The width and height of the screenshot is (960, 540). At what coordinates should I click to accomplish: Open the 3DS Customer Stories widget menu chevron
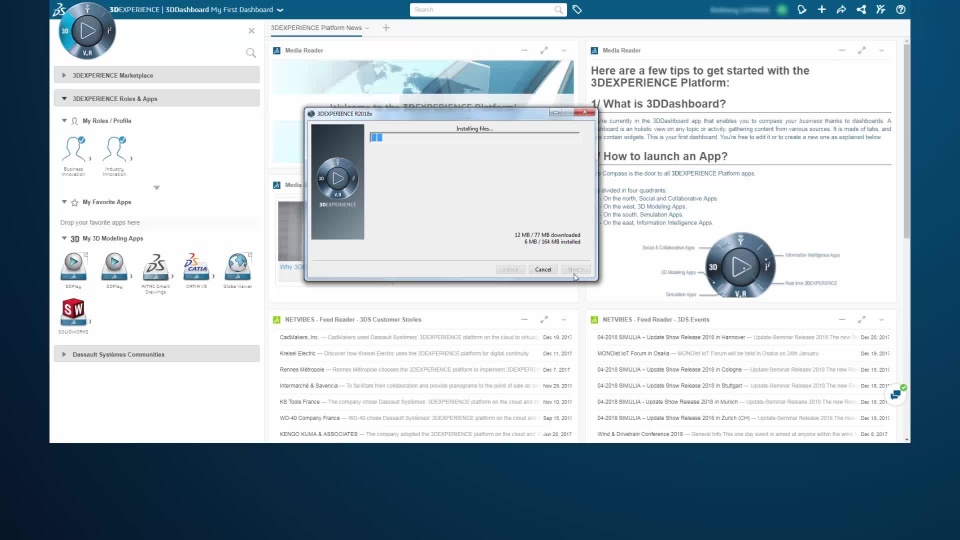point(564,320)
